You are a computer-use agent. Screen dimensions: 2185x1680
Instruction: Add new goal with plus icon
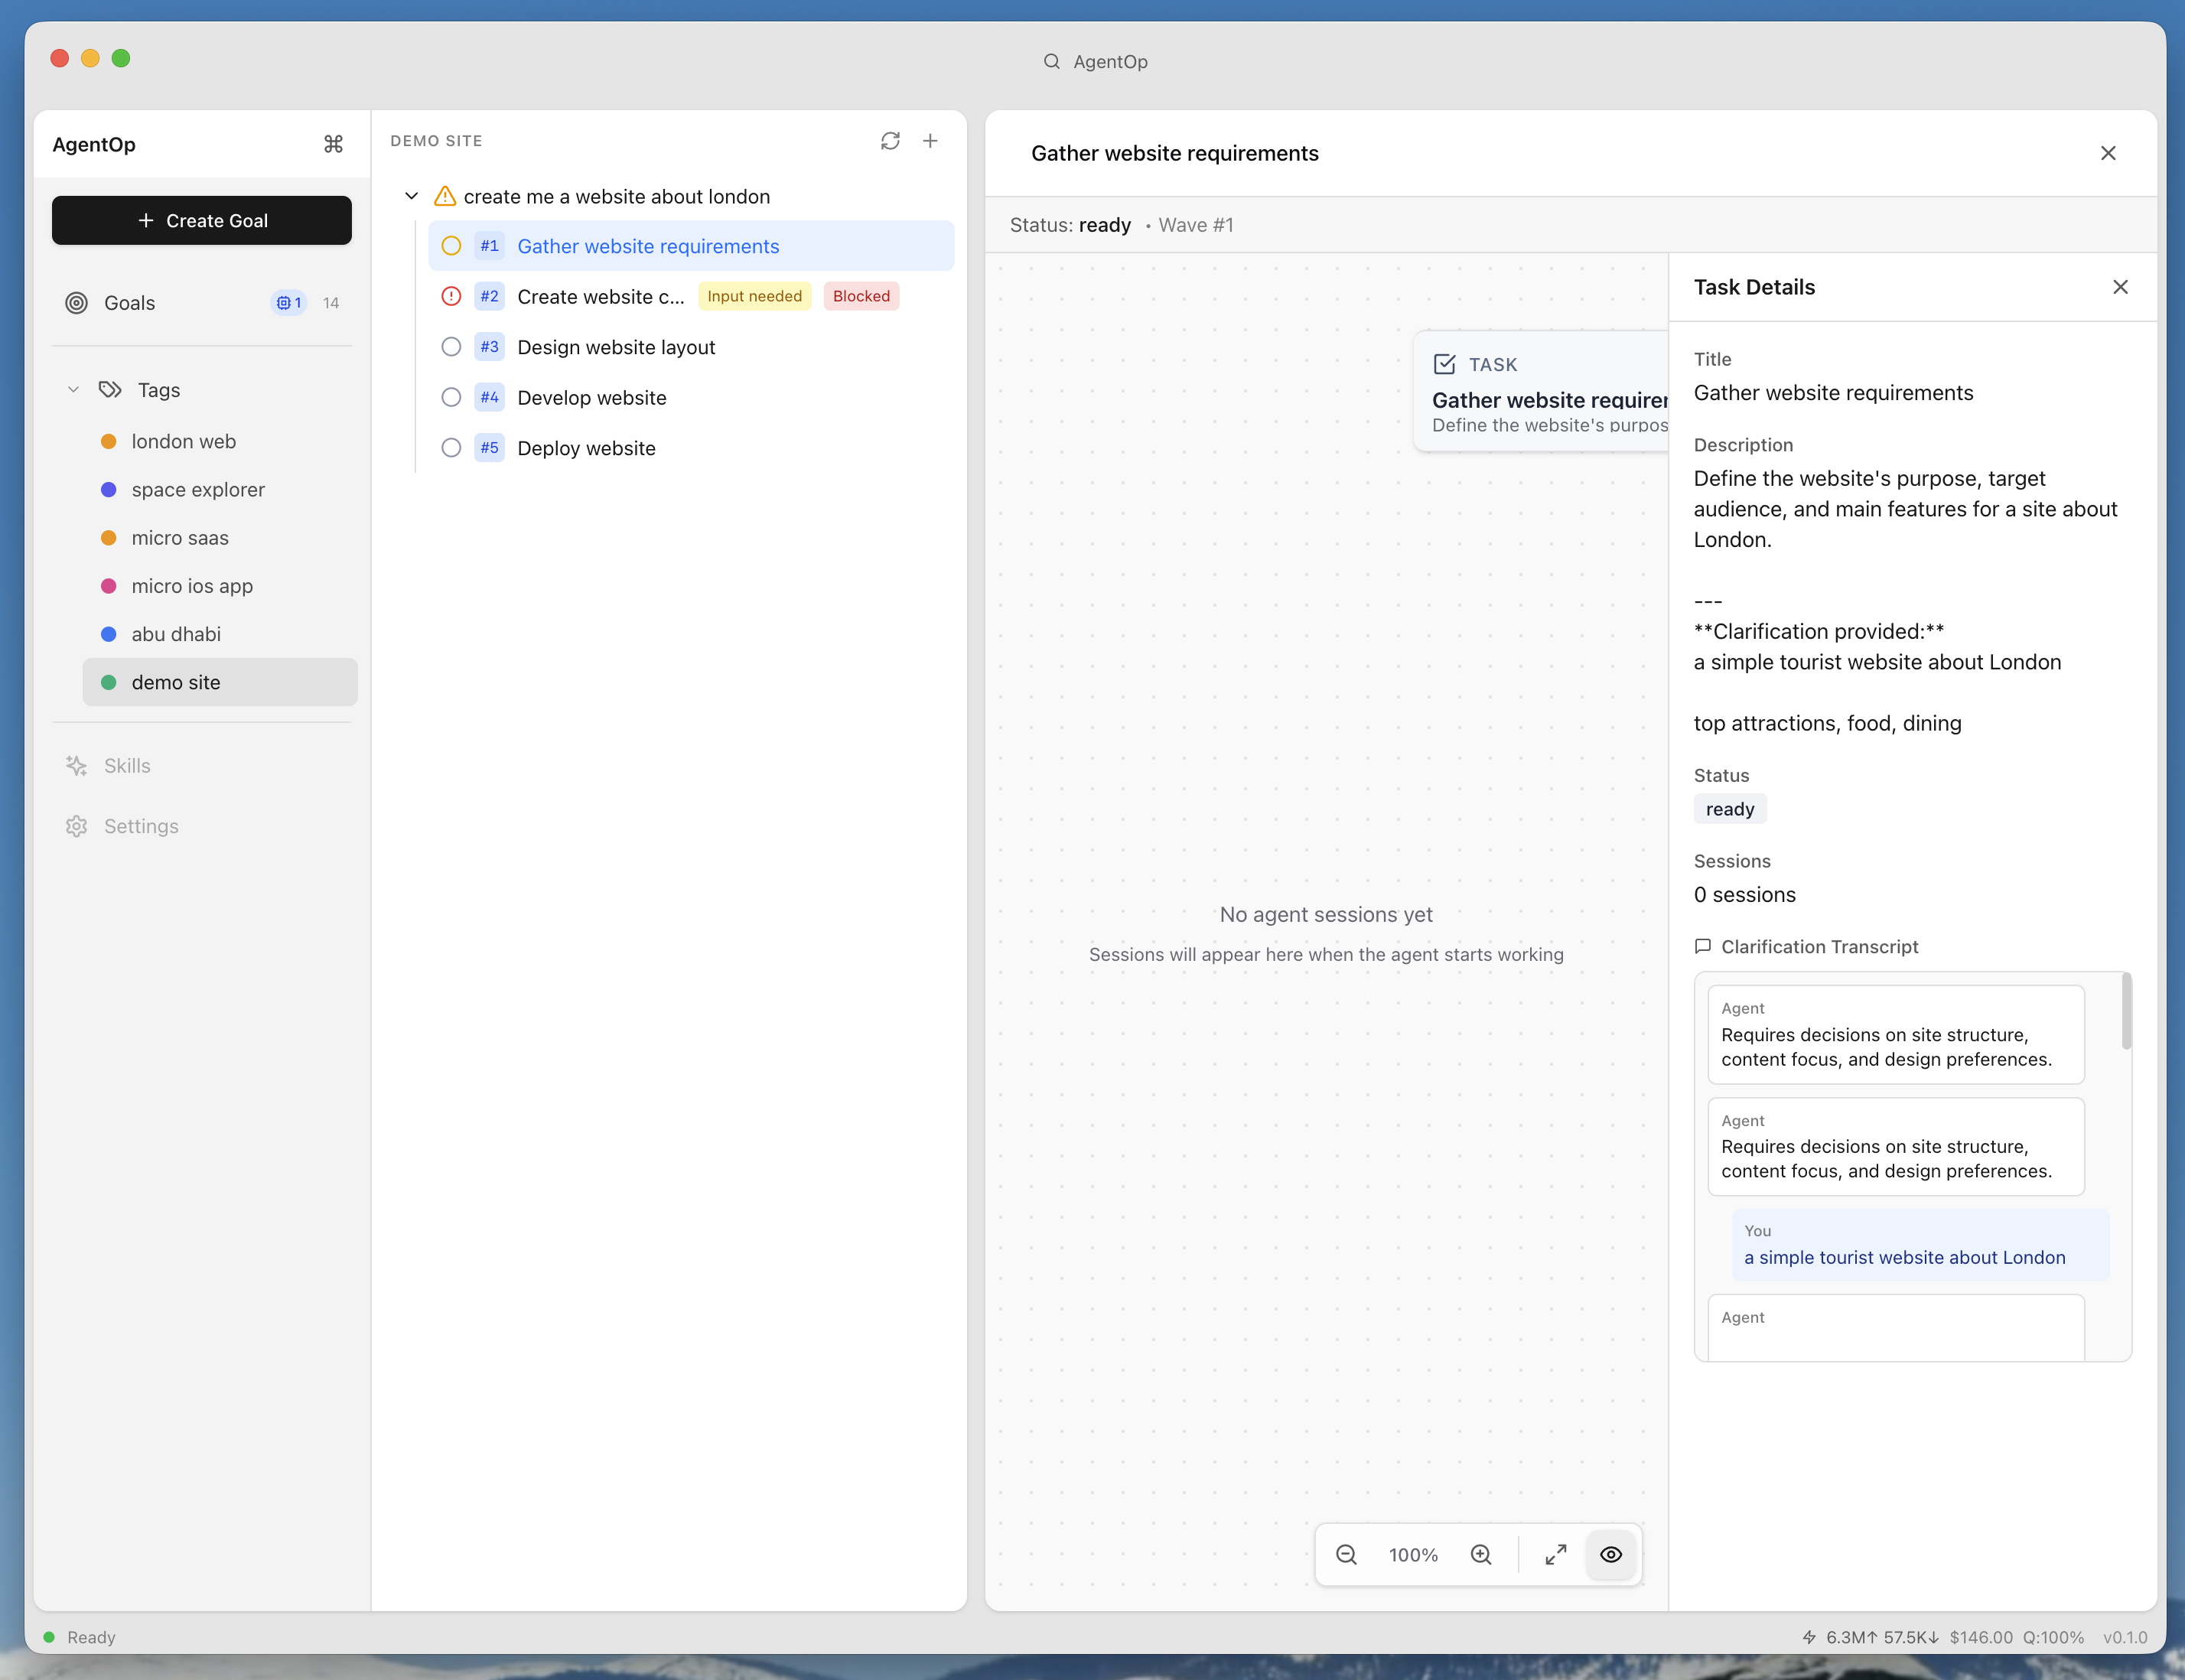930,141
